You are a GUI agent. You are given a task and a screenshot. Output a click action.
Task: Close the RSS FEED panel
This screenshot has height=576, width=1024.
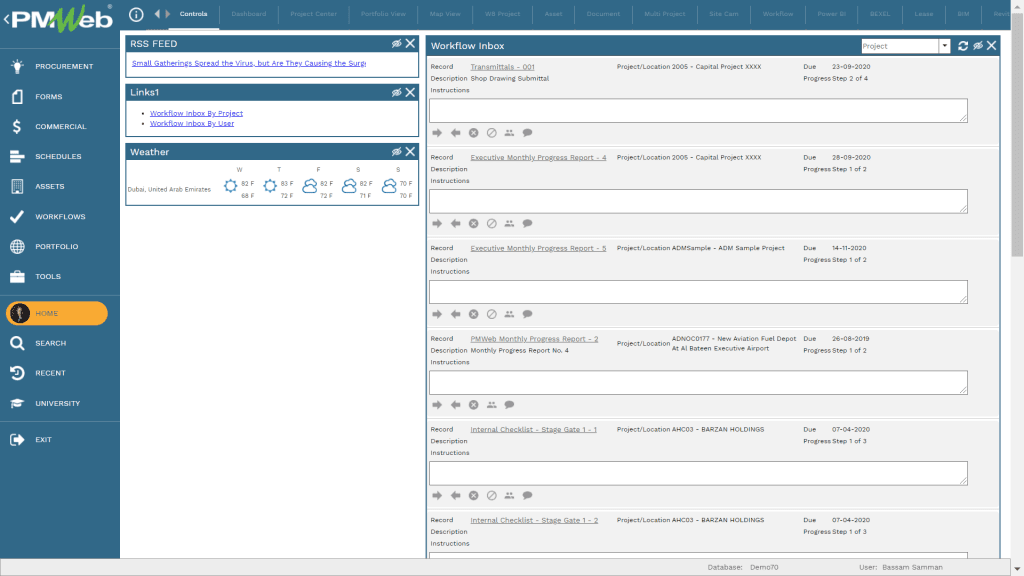[410, 43]
